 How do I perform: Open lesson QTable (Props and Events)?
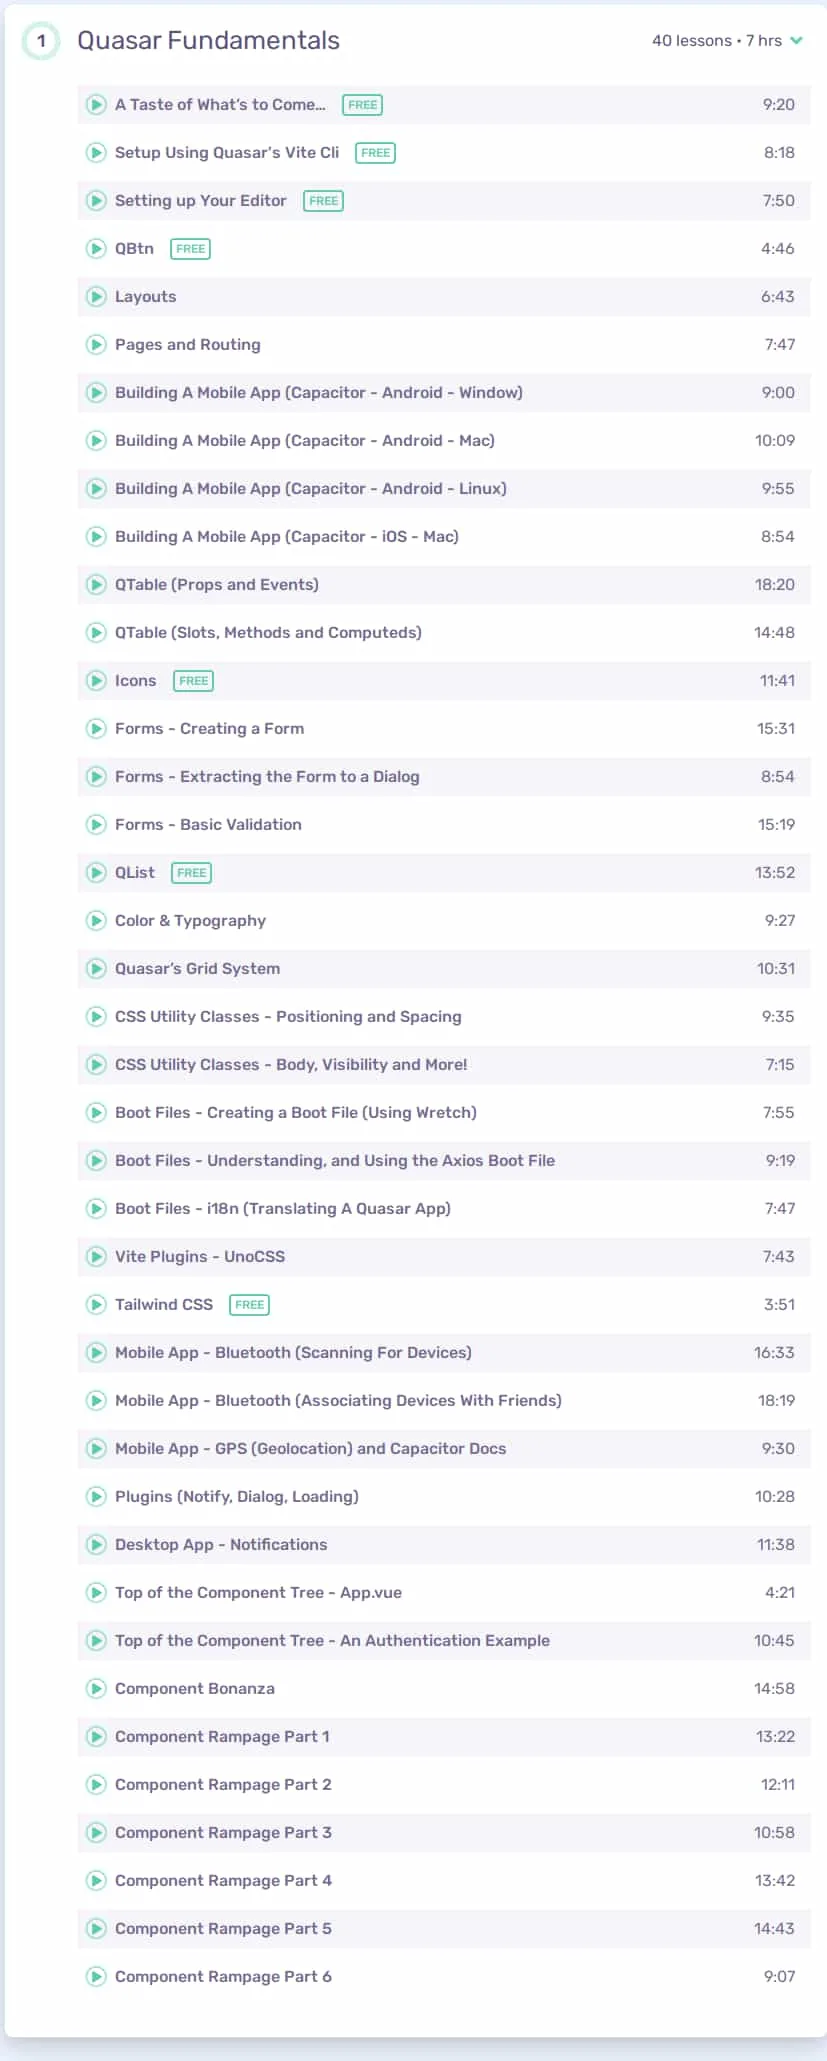(x=444, y=585)
